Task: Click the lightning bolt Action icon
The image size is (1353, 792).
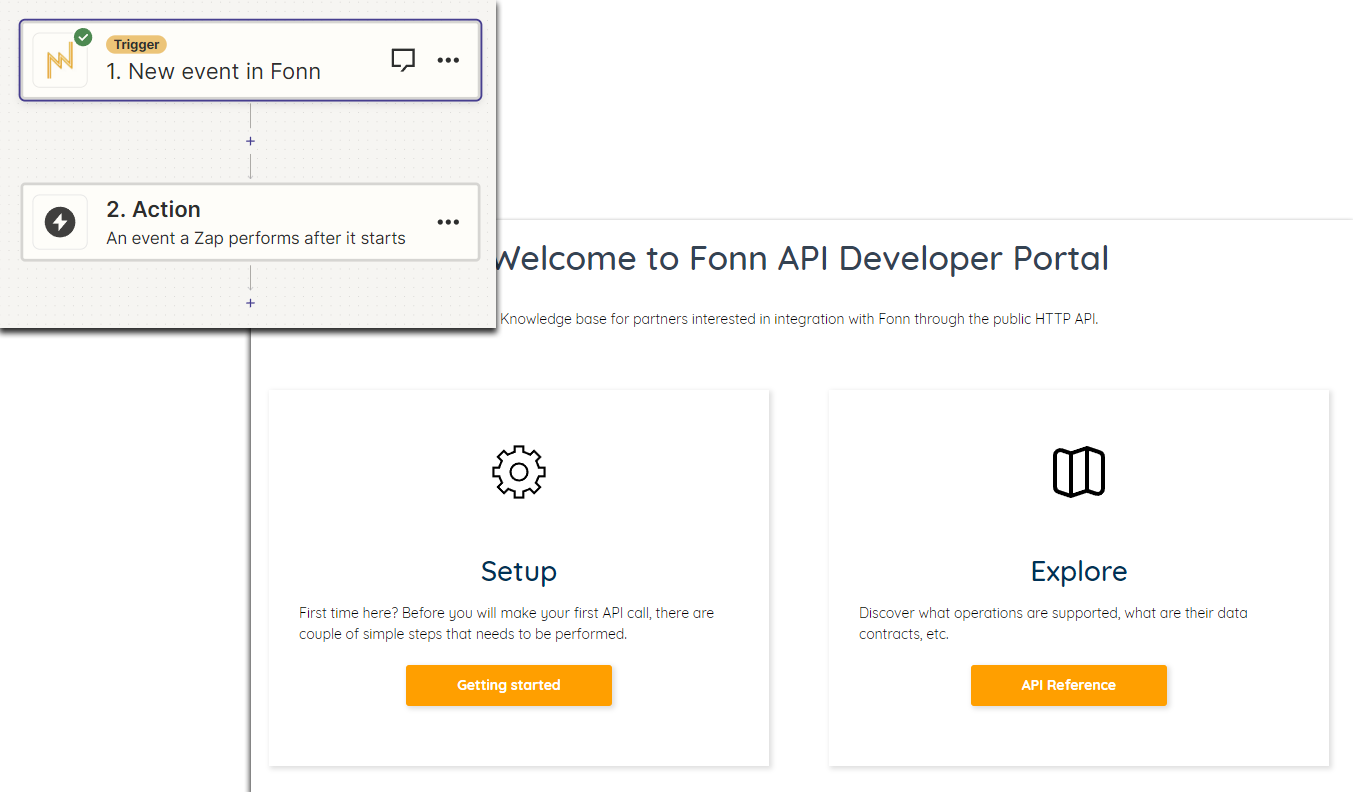Action: point(60,222)
